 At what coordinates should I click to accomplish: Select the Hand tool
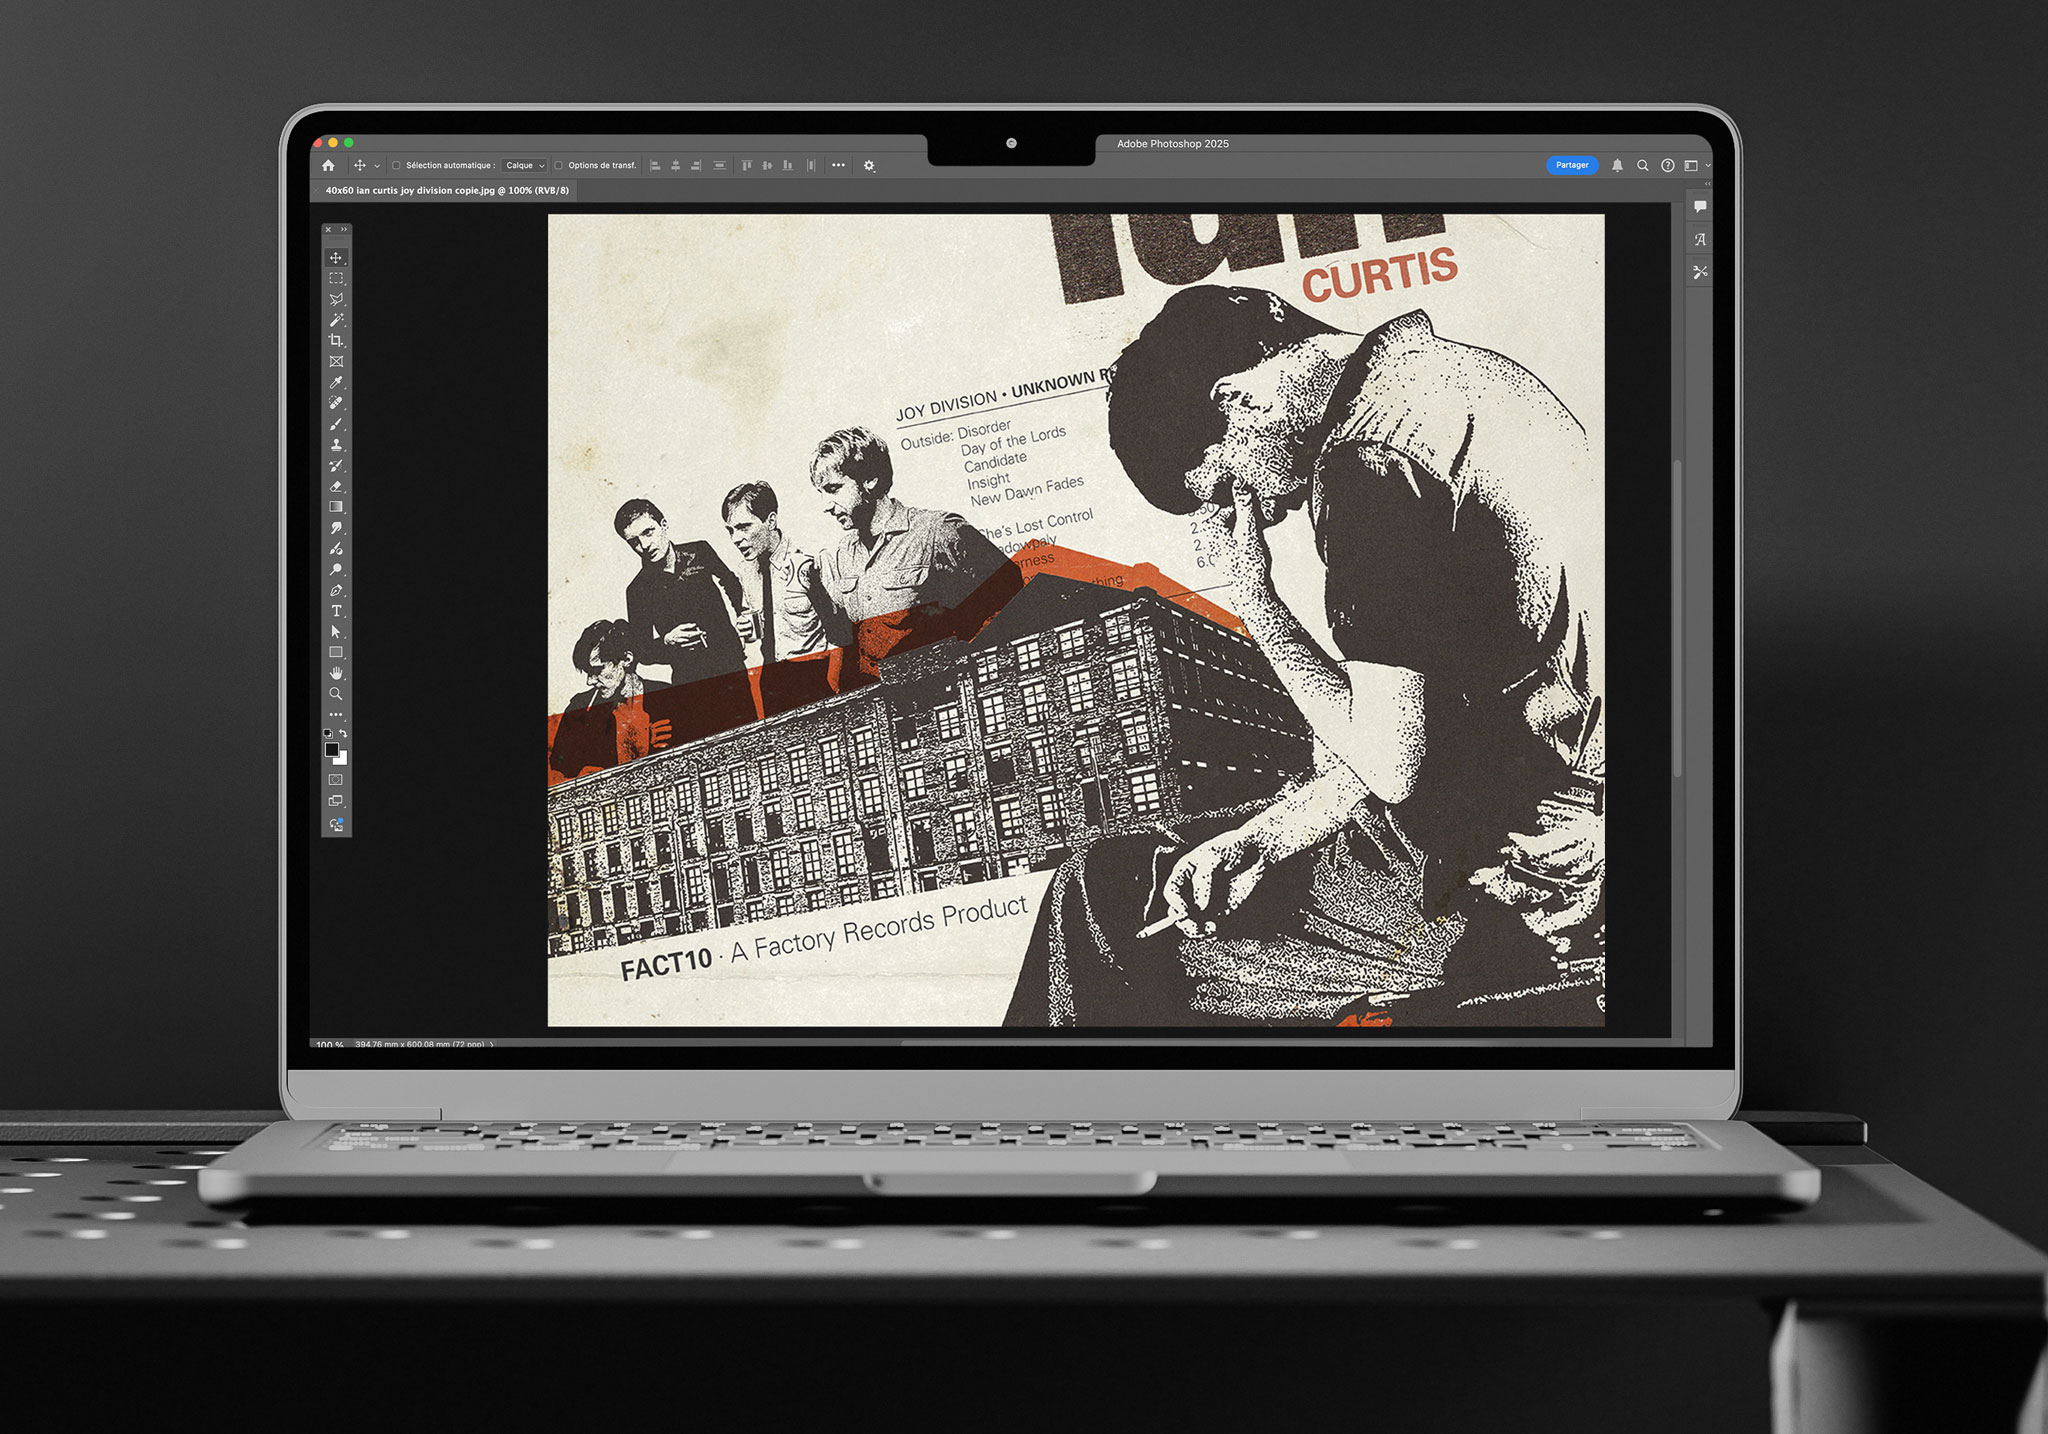point(336,673)
